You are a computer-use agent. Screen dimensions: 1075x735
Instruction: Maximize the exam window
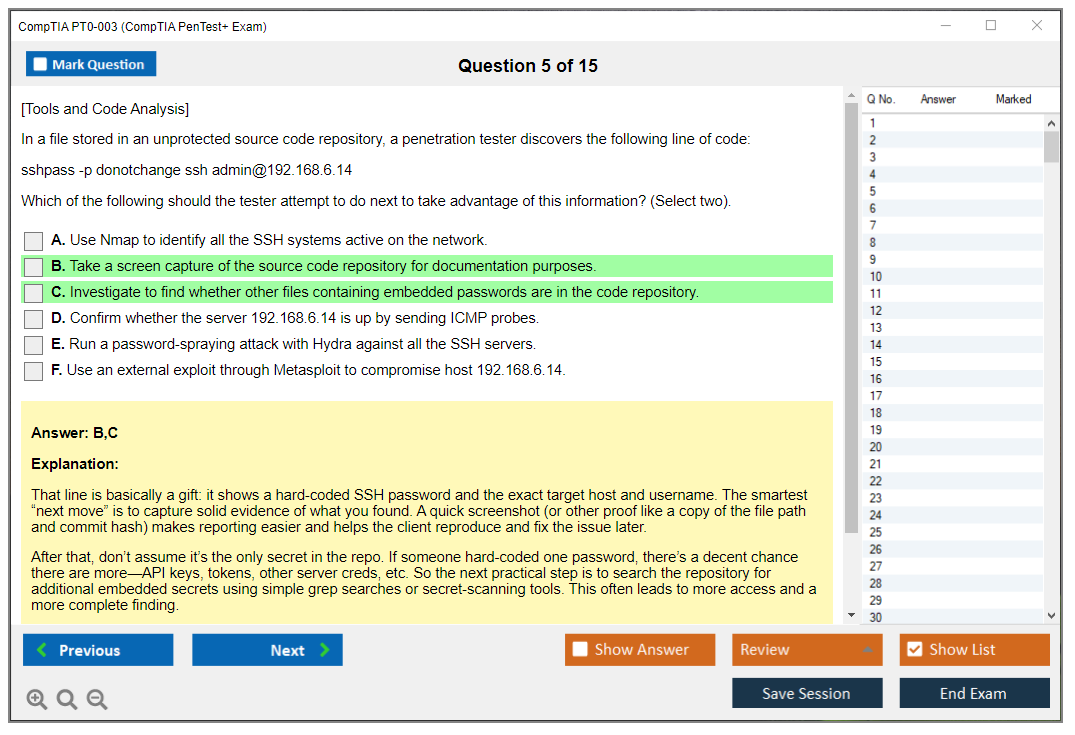tap(991, 26)
